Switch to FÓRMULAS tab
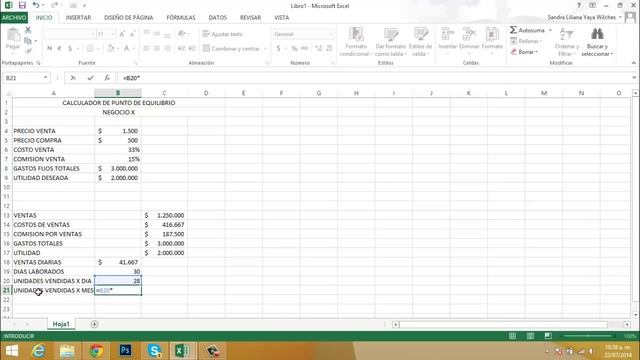 click(x=181, y=18)
